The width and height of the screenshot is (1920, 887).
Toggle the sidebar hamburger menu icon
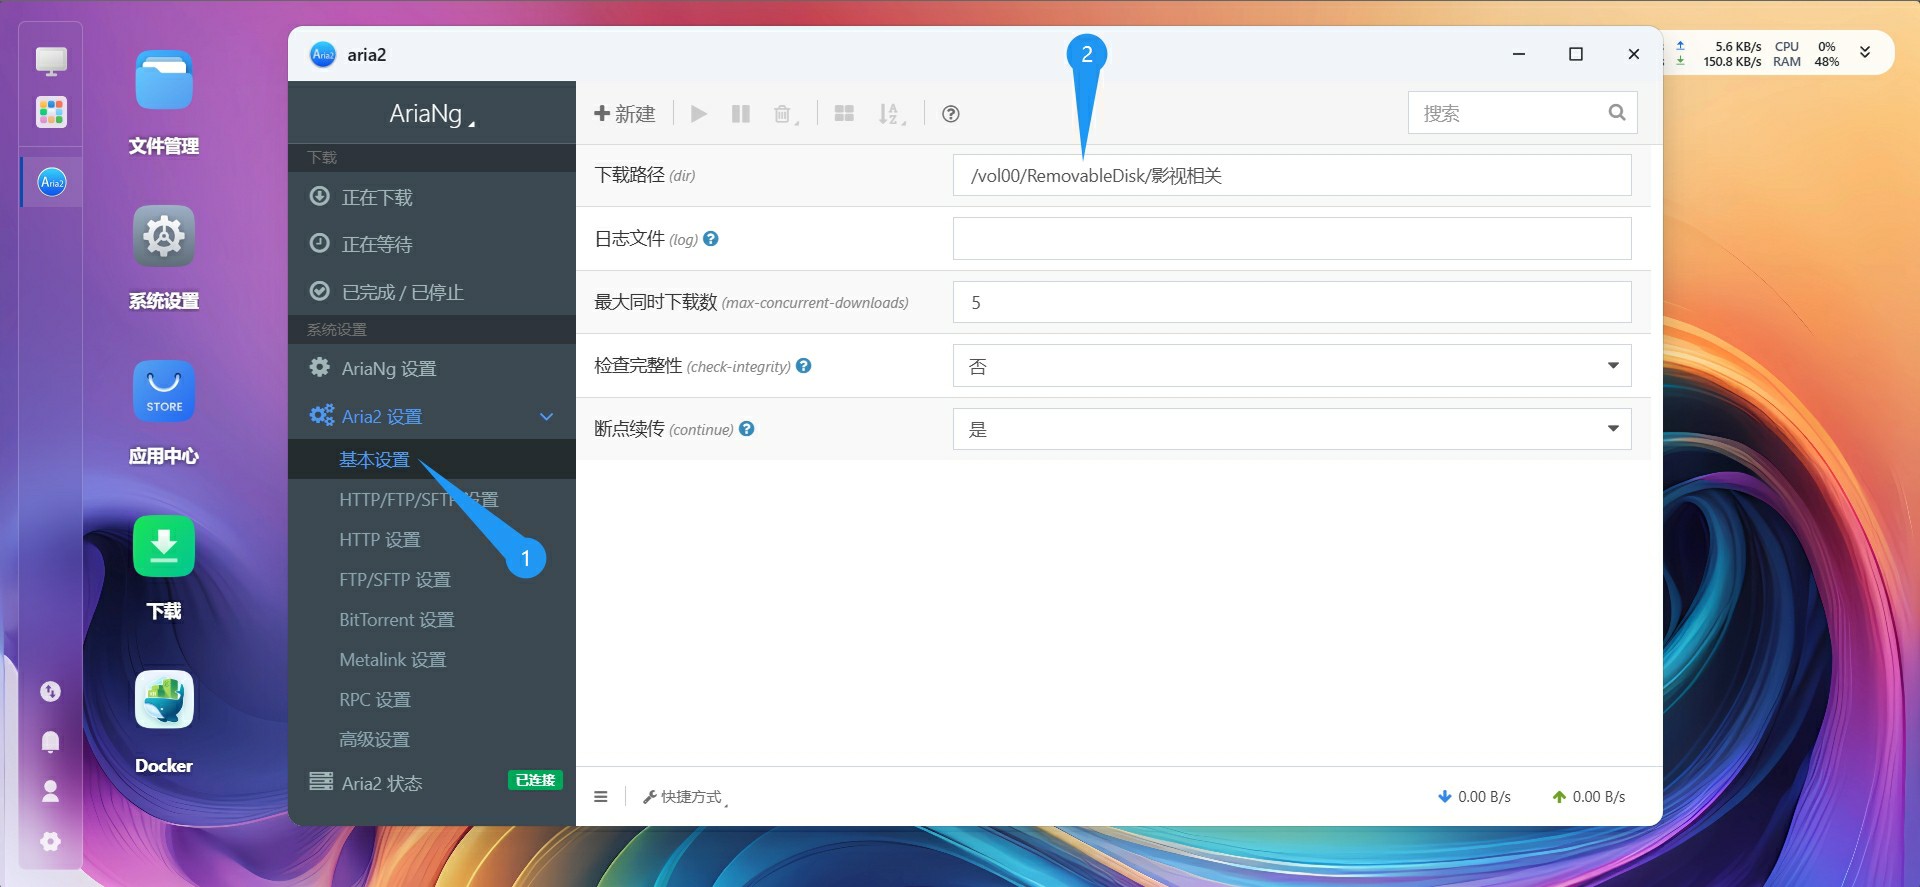[x=601, y=797]
